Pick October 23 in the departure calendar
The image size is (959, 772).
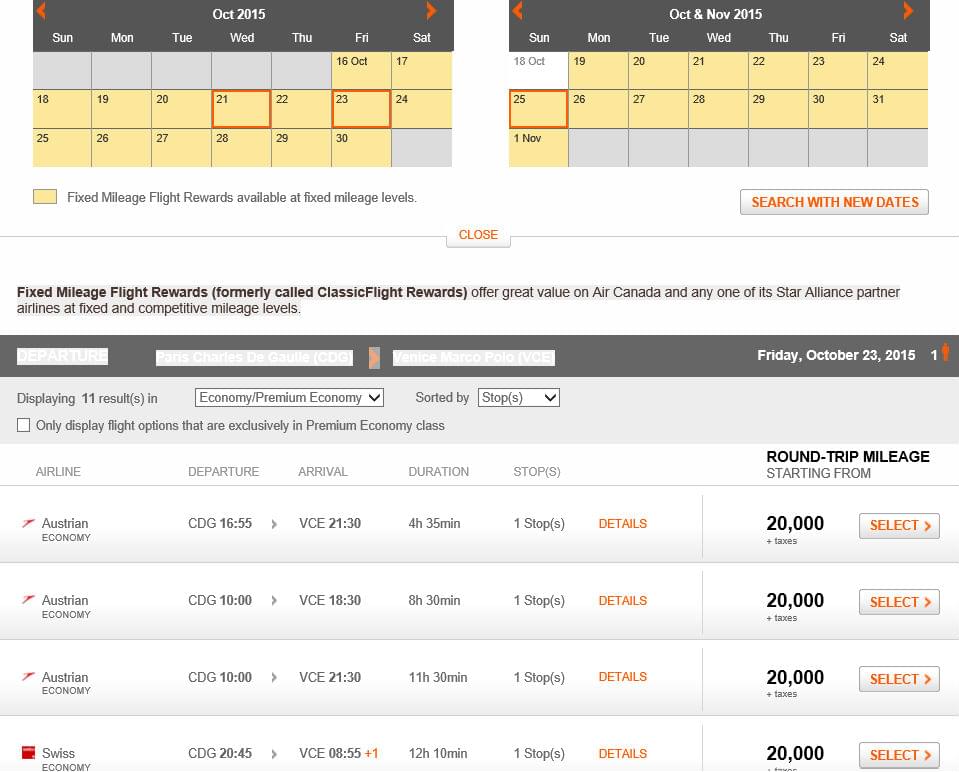[x=361, y=109]
